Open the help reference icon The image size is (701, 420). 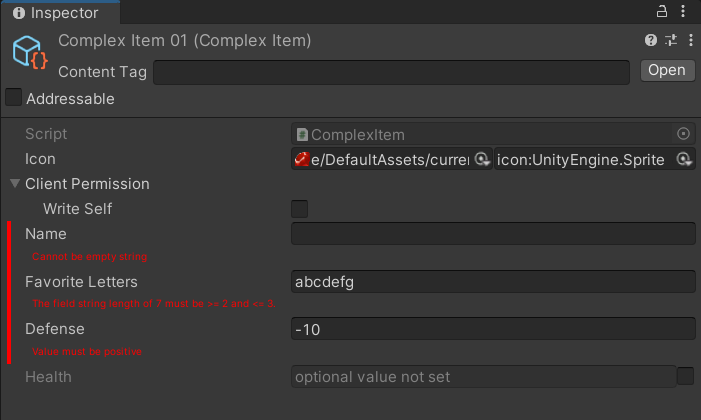[651, 41]
